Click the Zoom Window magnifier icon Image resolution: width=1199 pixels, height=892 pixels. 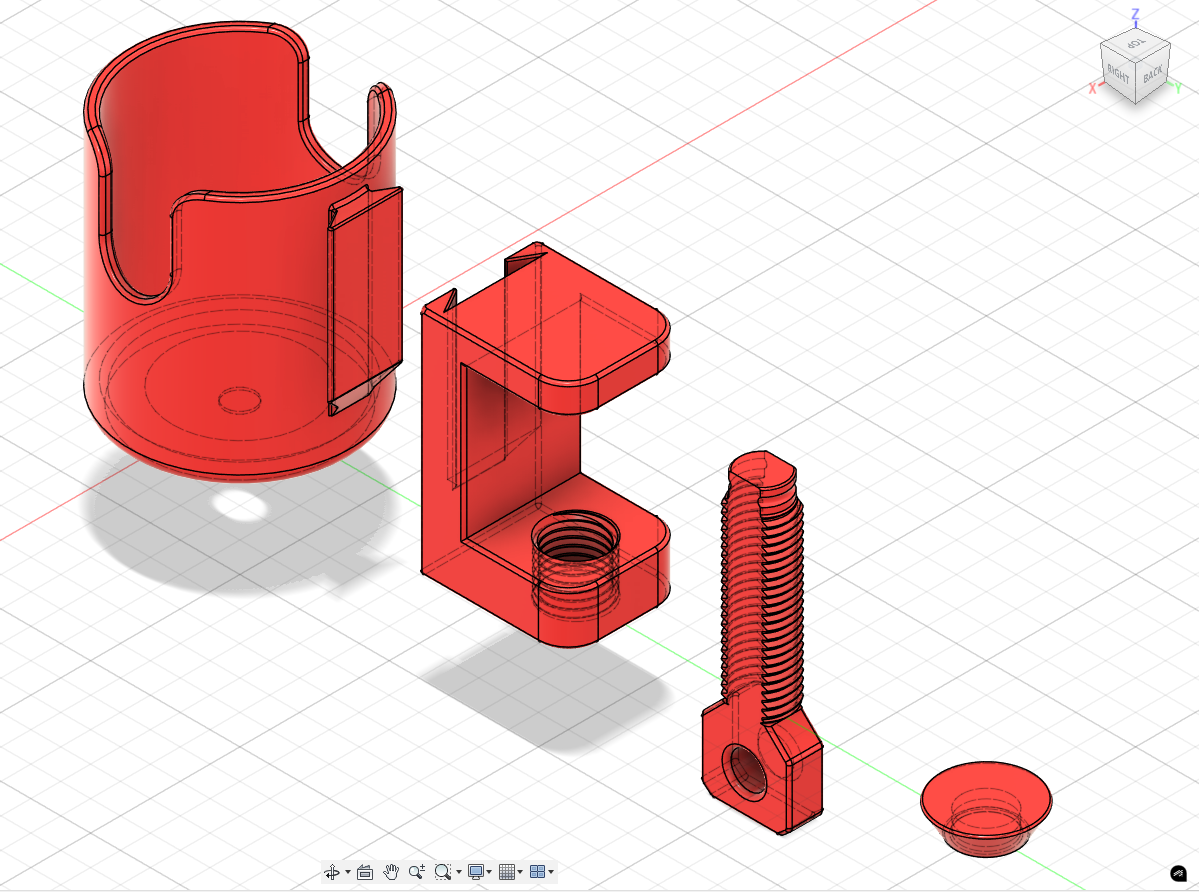tap(443, 872)
